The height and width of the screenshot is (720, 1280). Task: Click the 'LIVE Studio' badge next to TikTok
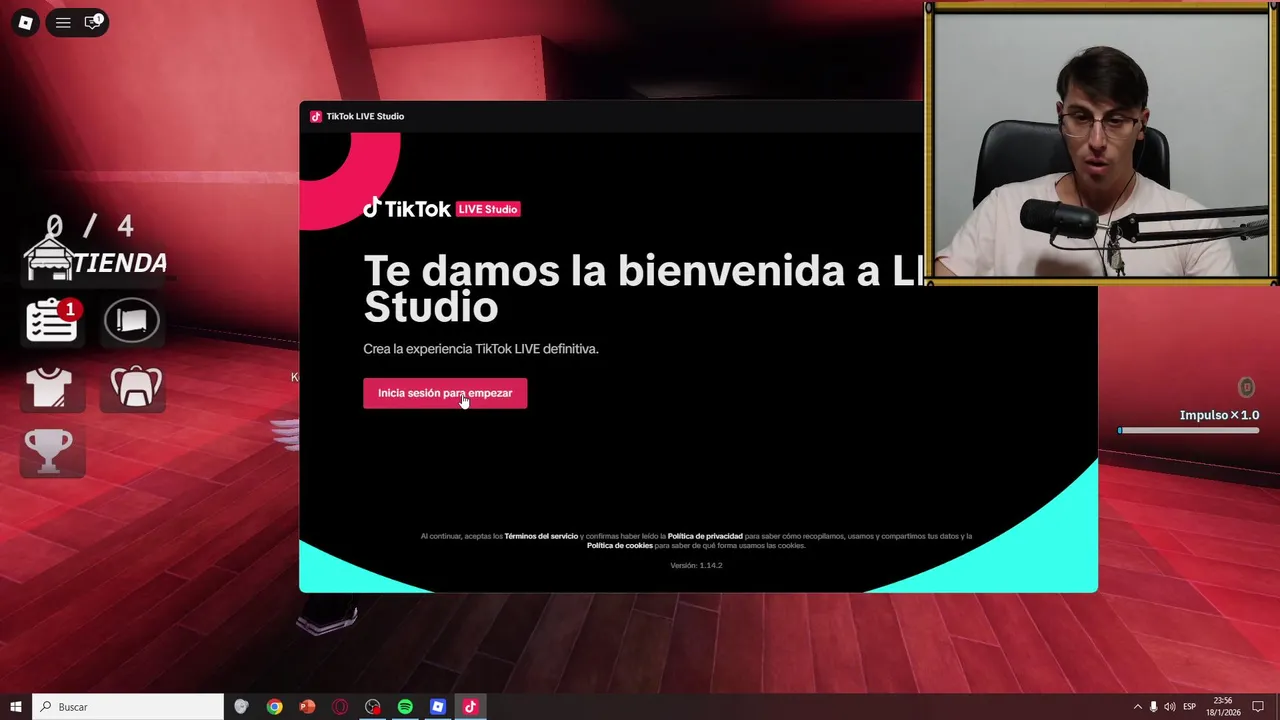point(488,209)
